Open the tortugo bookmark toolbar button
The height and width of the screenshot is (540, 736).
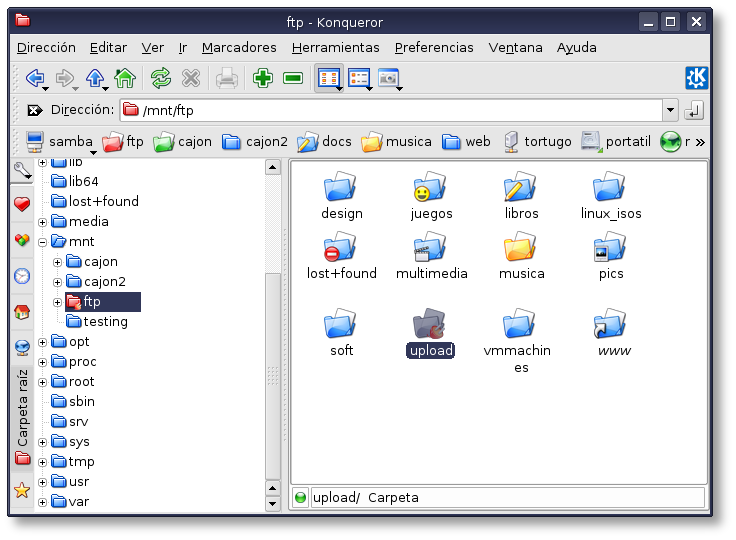[x=537, y=141]
